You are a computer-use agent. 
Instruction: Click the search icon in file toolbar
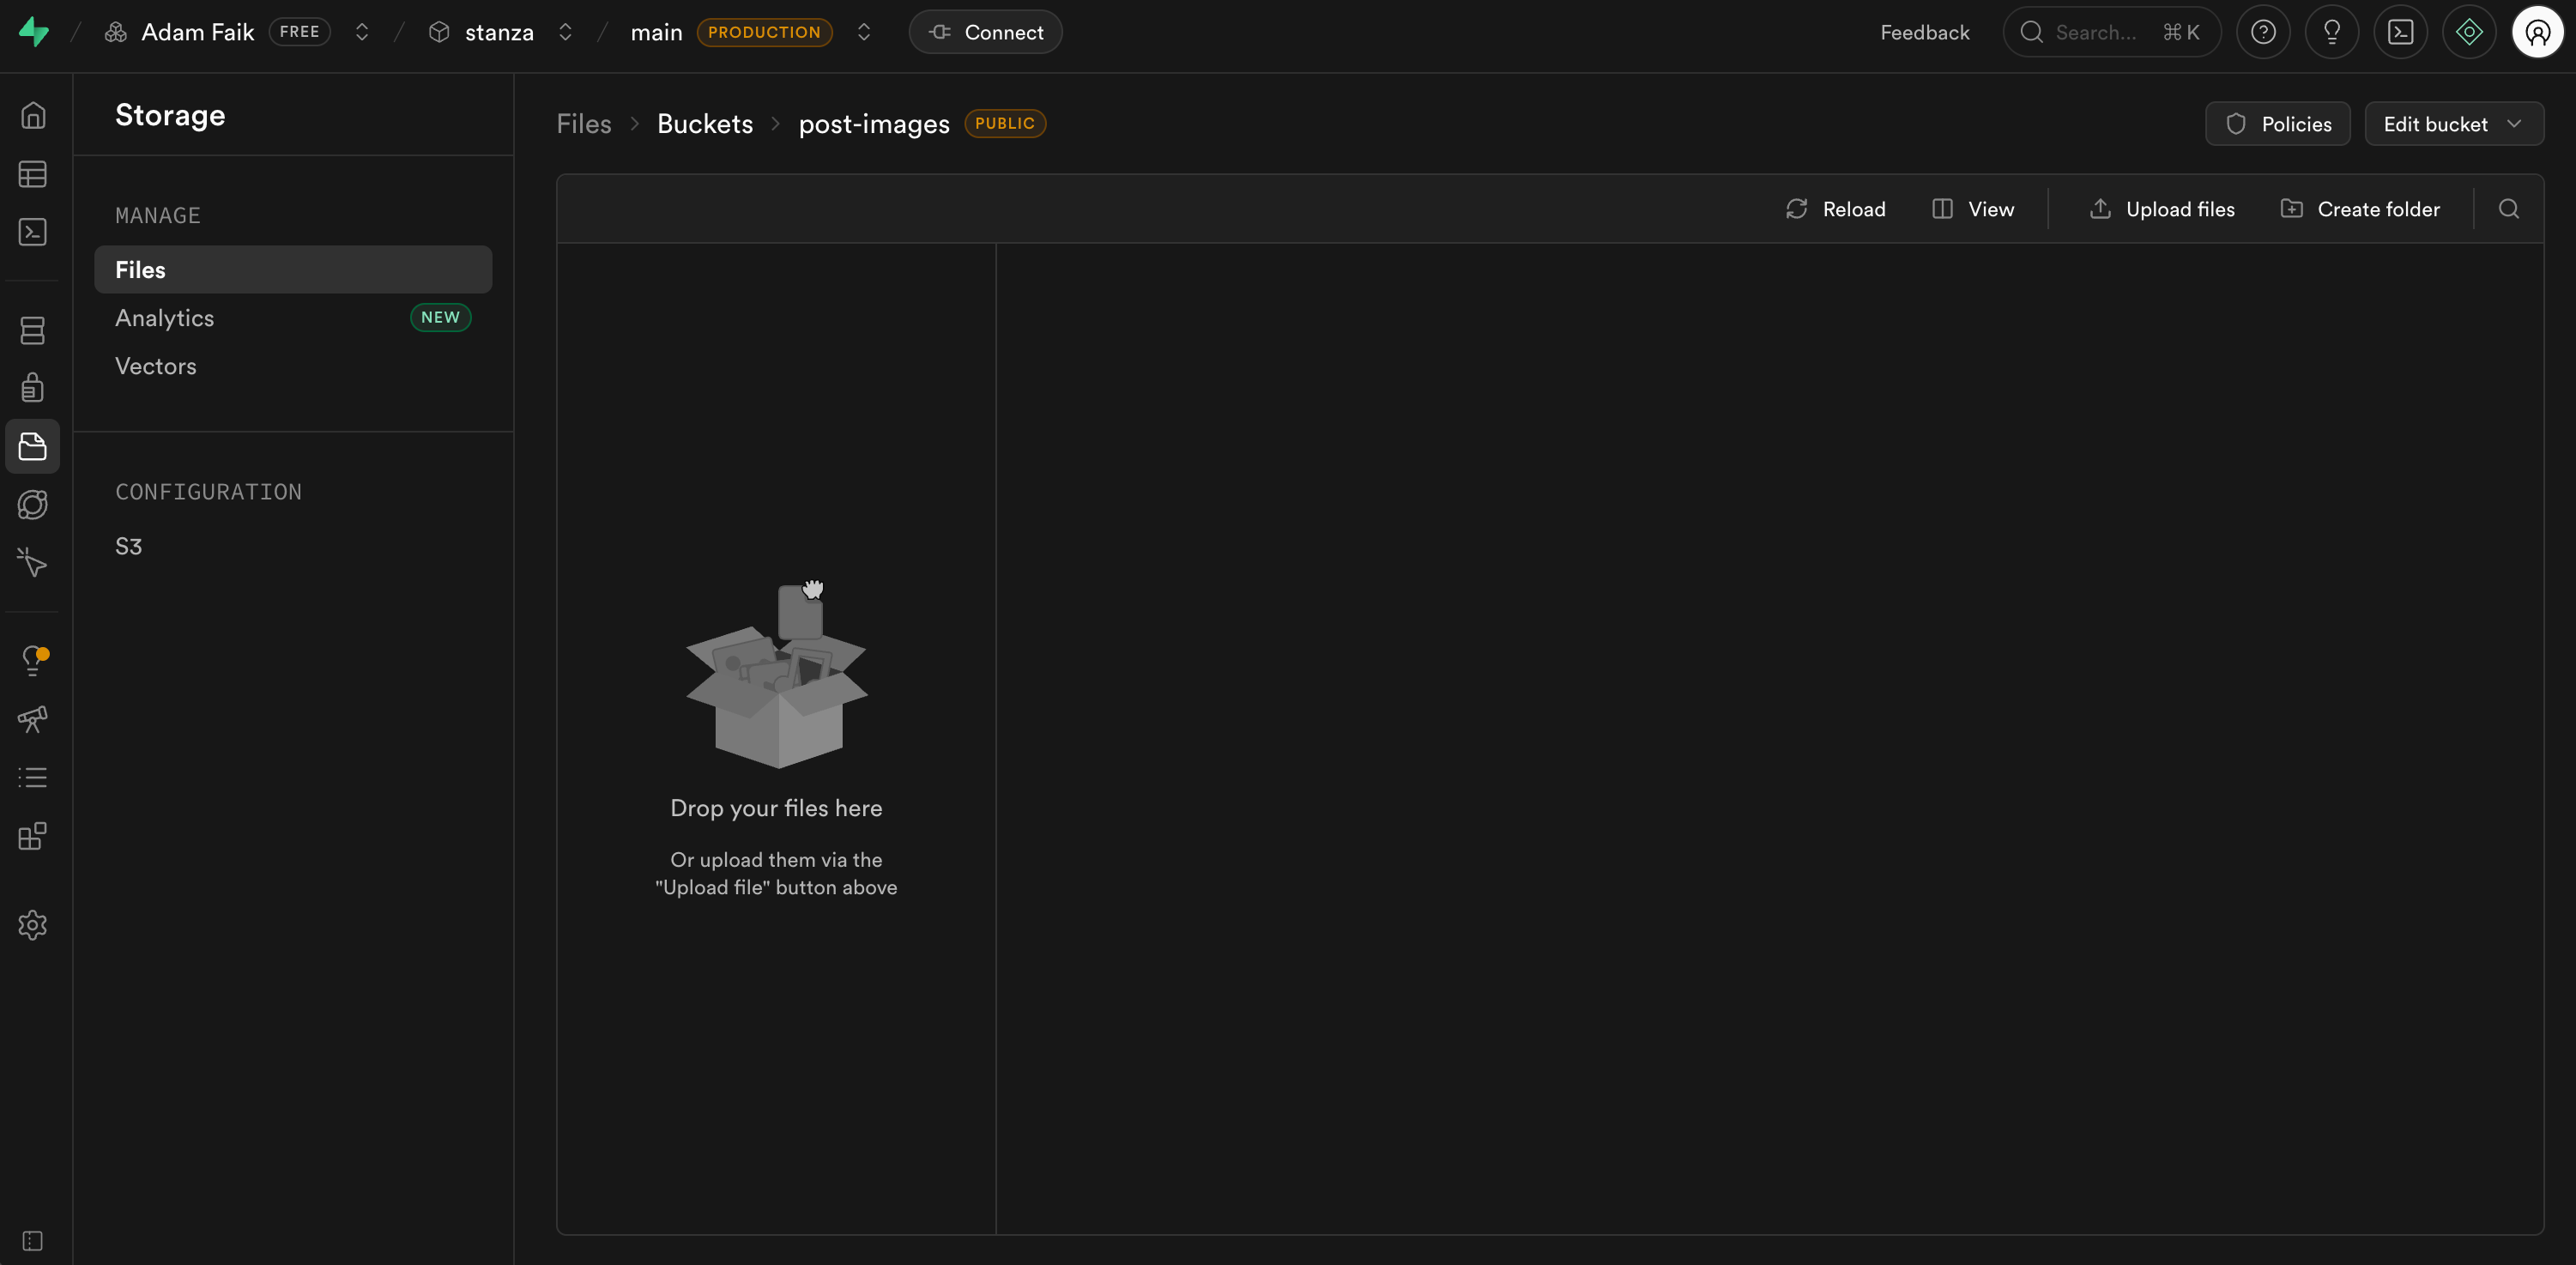click(x=2508, y=209)
